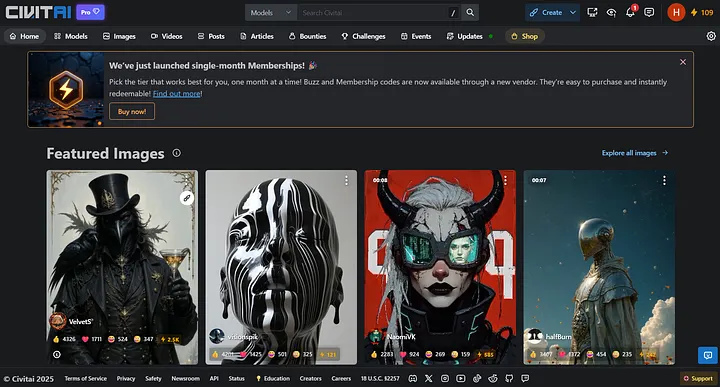Follow the Find out more link
The image size is (720, 387).
point(176,94)
